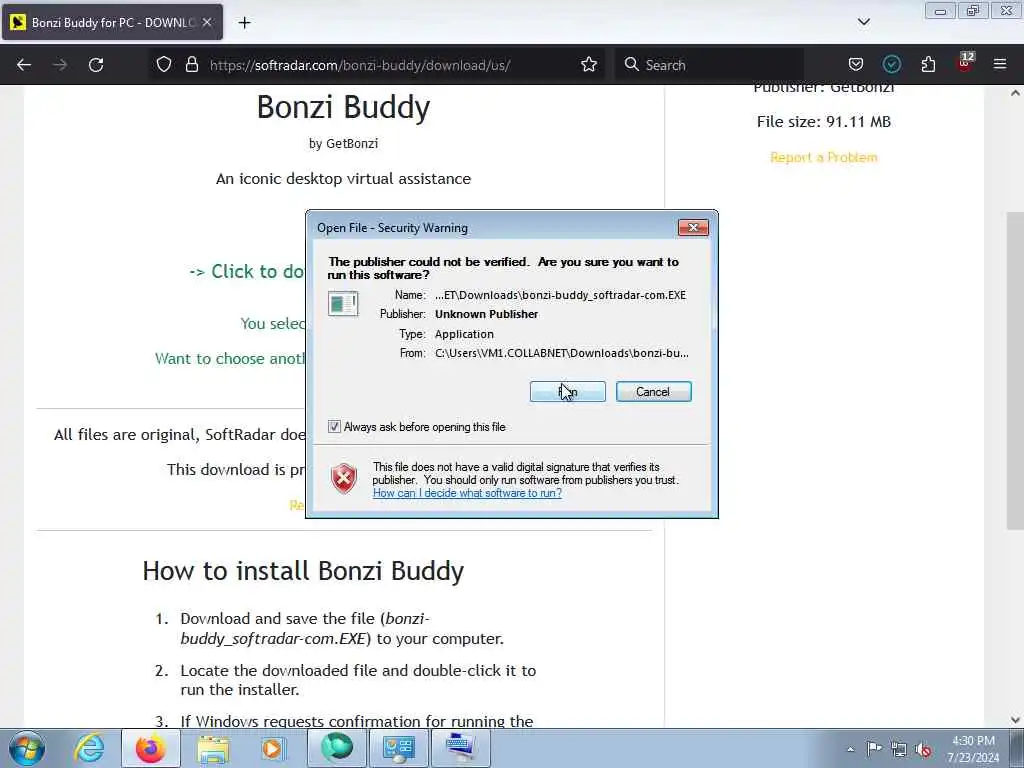Viewport: 1024px width, 768px height.
Task: Click Cancel in the security warning dialog
Action: click(x=653, y=392)
